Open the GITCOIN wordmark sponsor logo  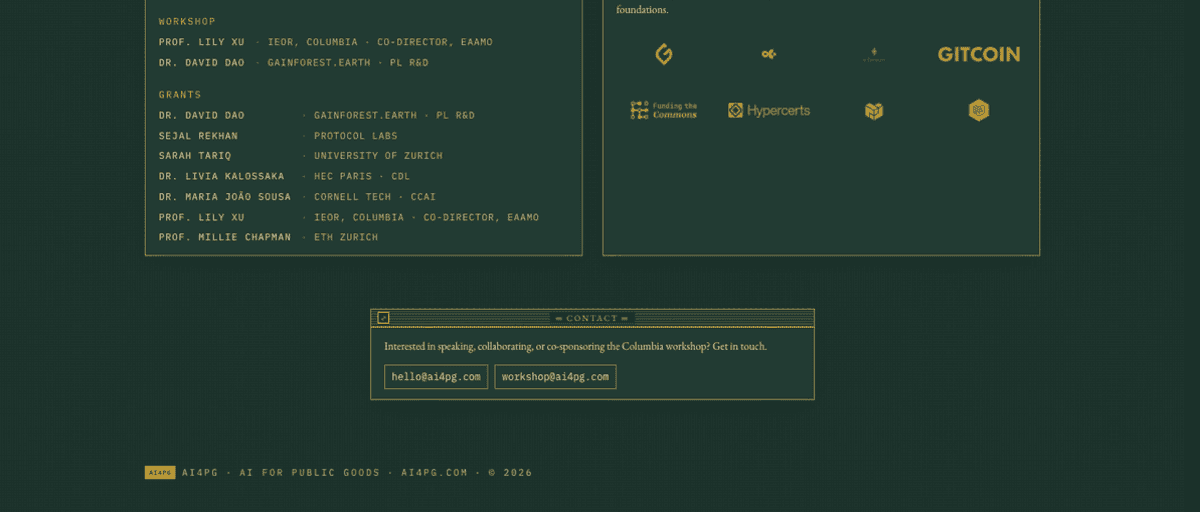click(x=979, y=54)
